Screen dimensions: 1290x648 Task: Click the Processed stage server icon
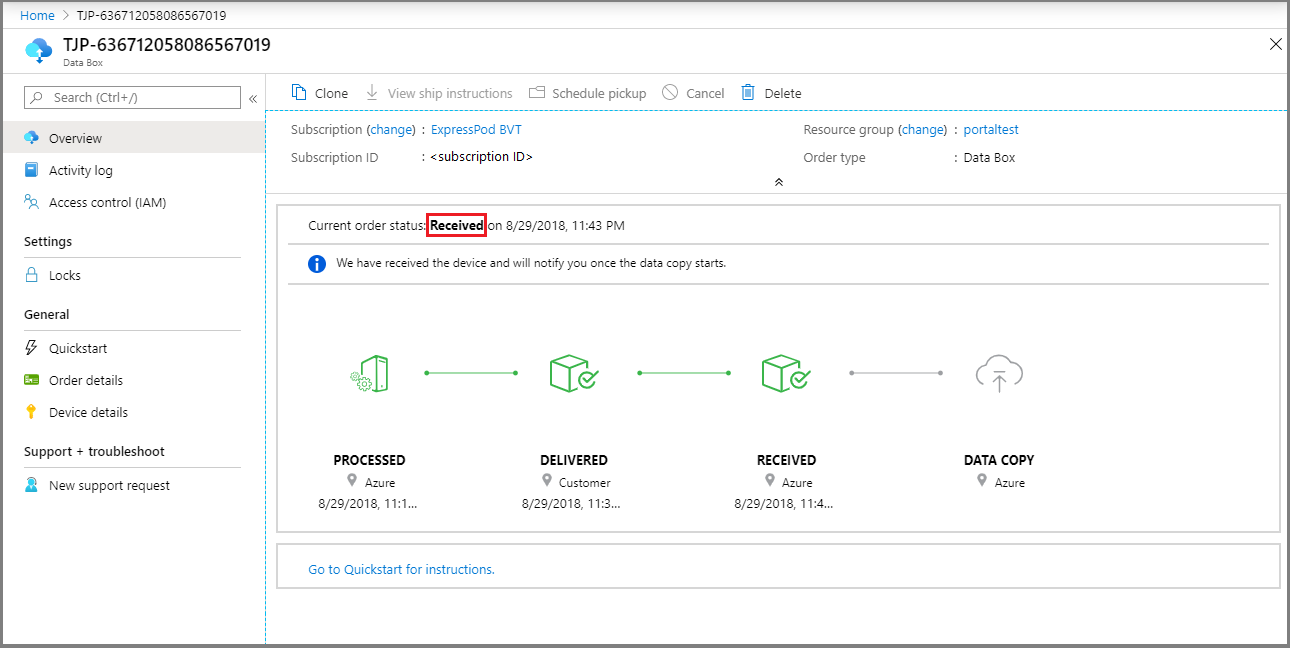coord(370,374)
